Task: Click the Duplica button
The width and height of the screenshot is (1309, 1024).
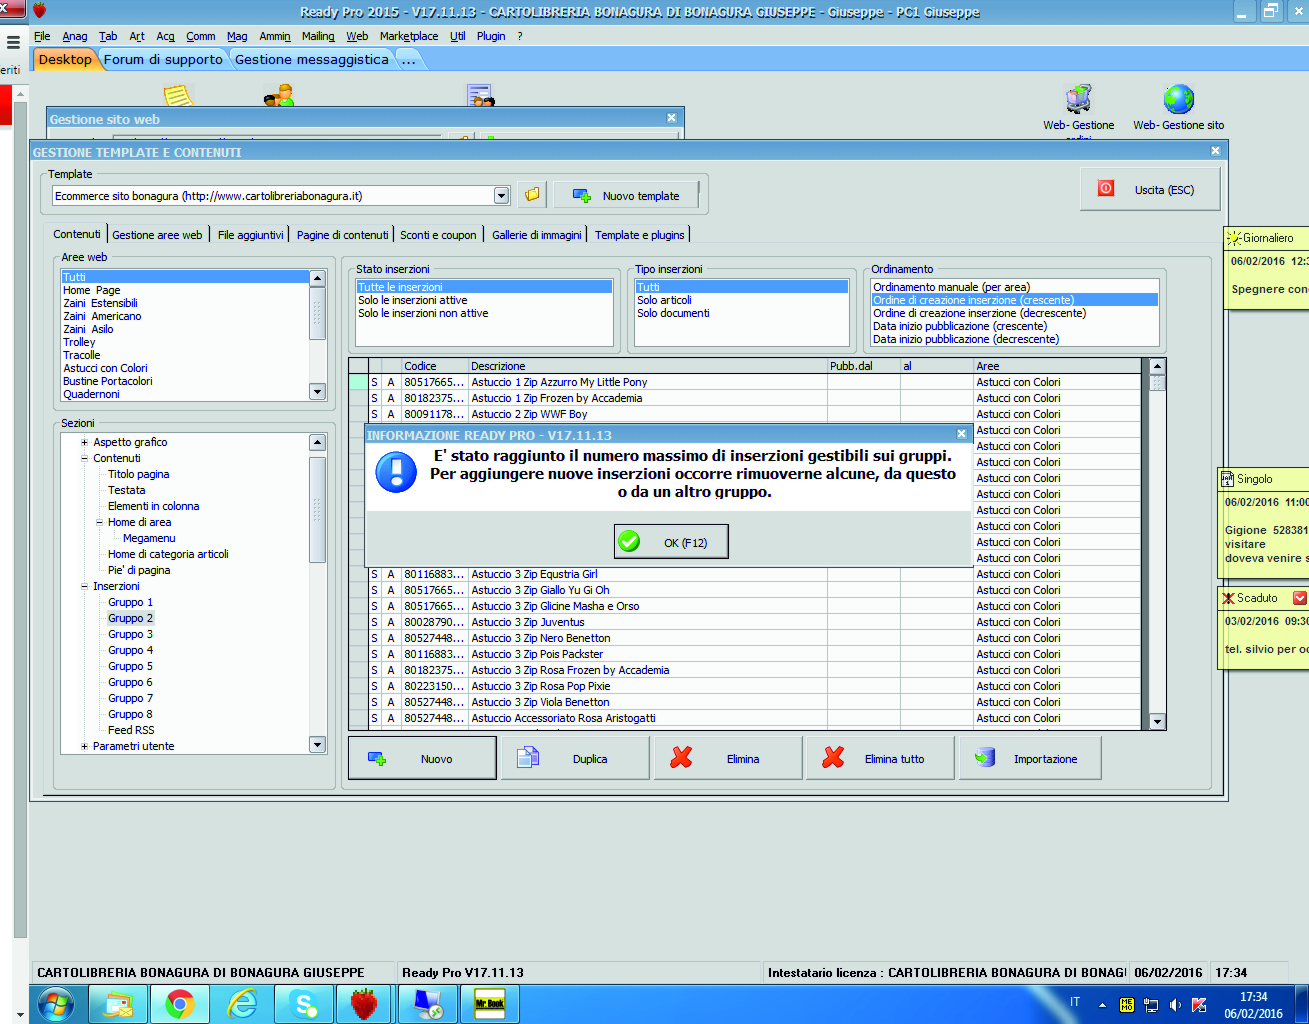Action: 576,759
